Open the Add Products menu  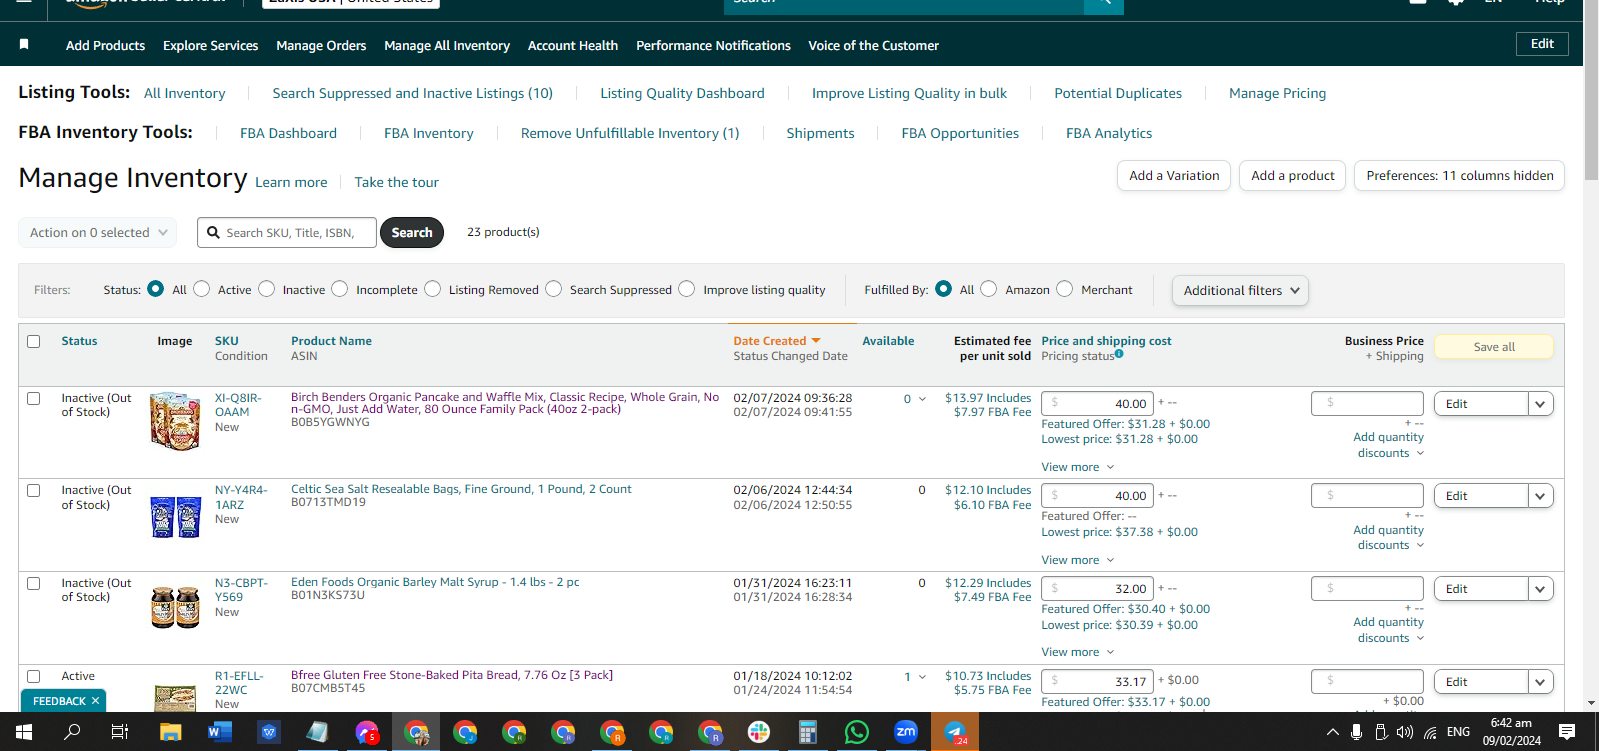click(105, 46)
